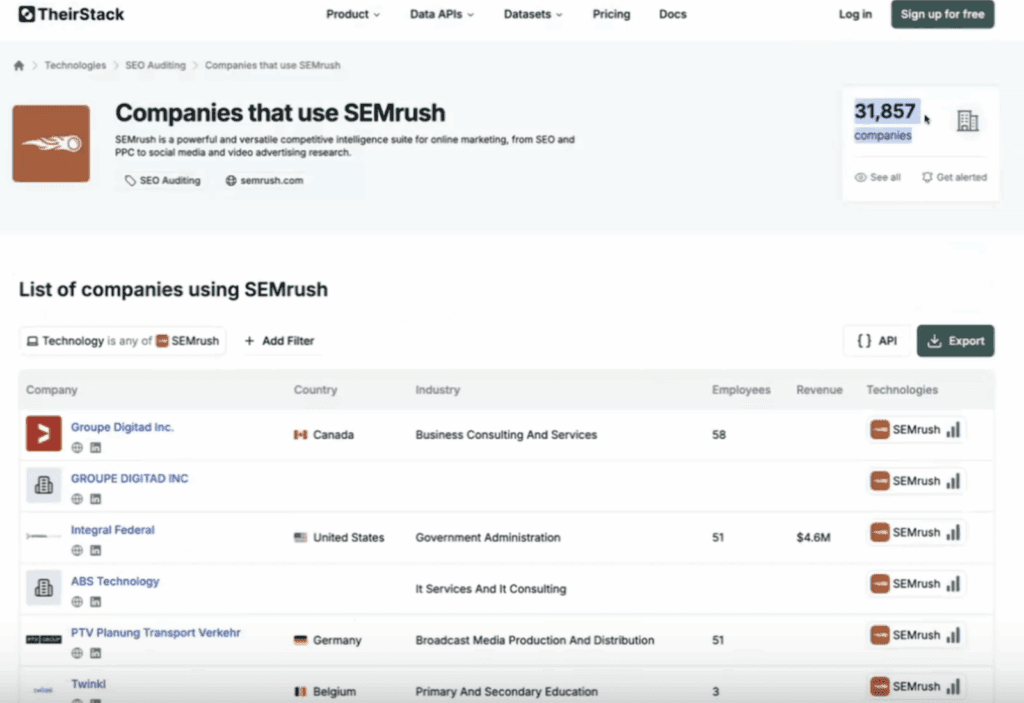Open the API button

point(876,341)
